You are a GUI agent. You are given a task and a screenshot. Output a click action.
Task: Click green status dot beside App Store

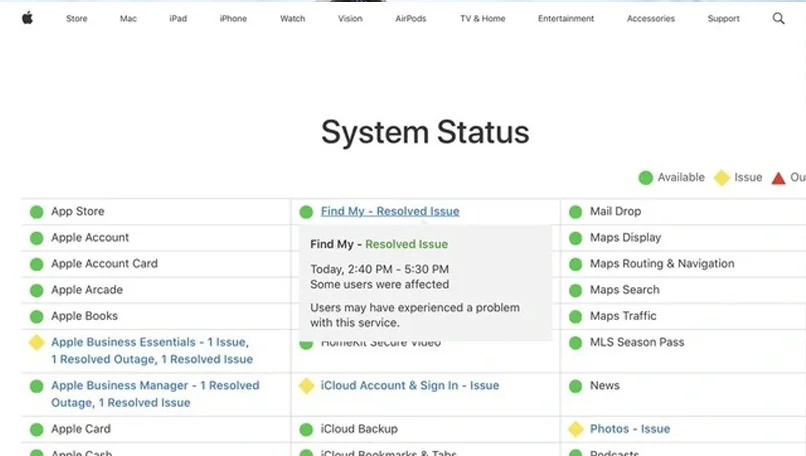36,212
